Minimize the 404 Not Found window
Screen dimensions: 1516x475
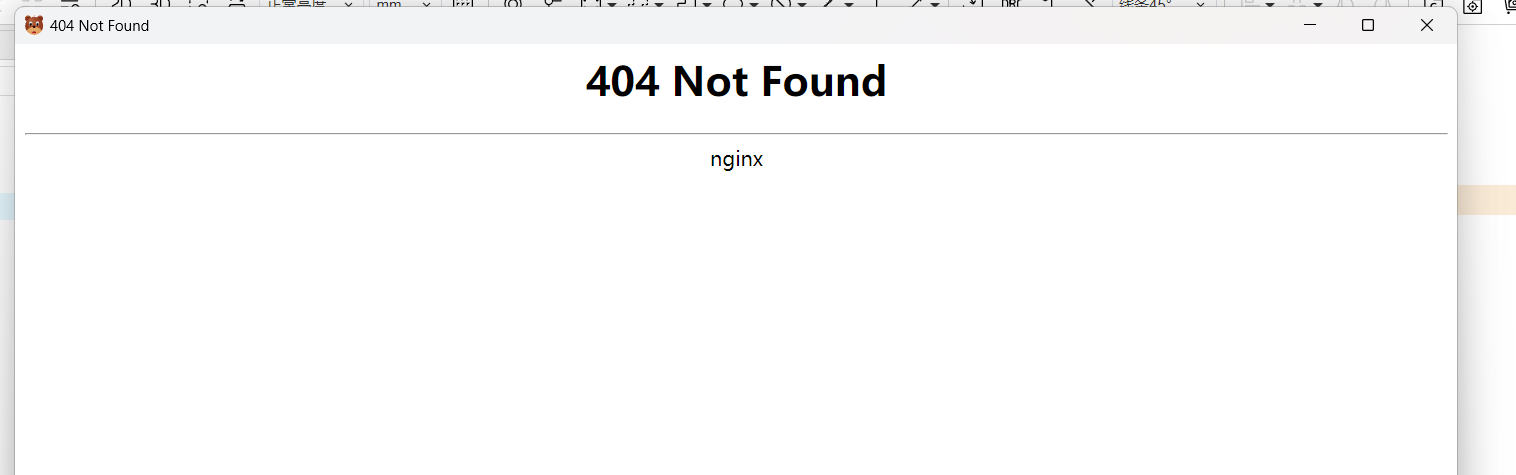1310,25
